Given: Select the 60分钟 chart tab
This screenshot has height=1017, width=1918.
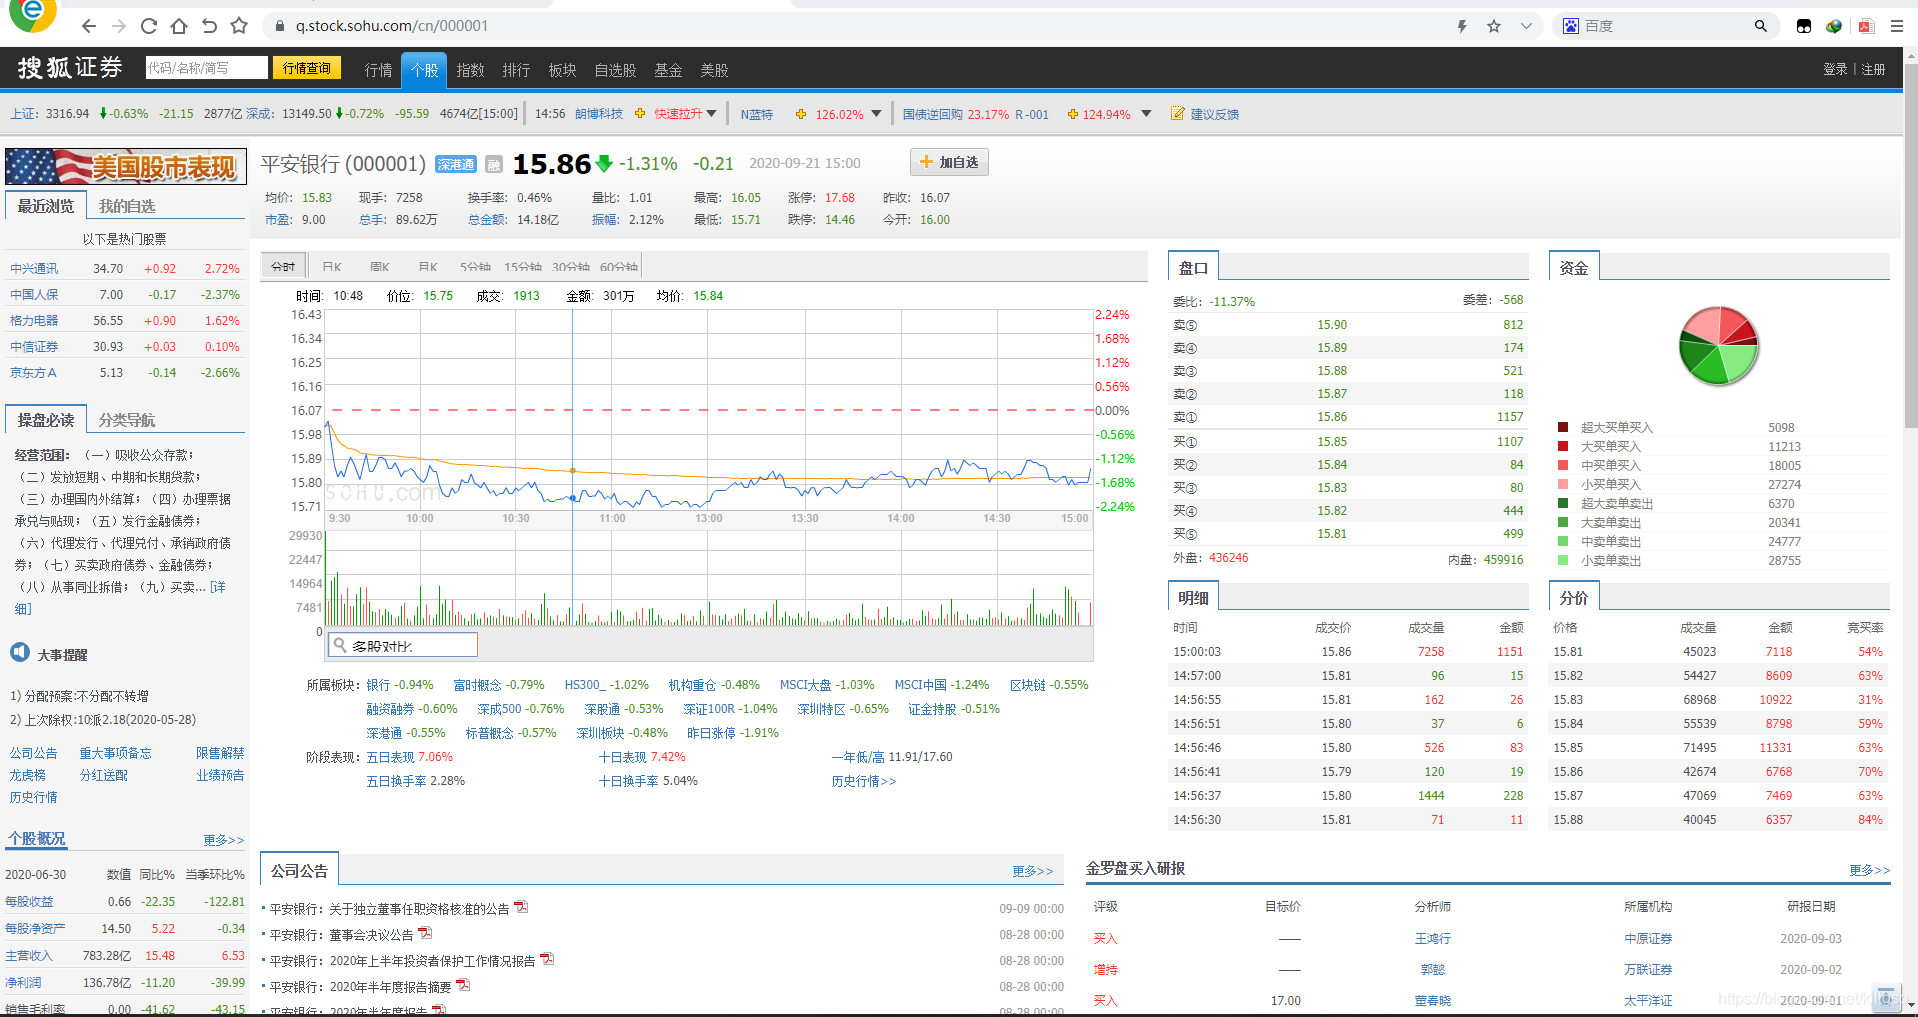Looking at the screenshot, I should click(x=619, y=267).
